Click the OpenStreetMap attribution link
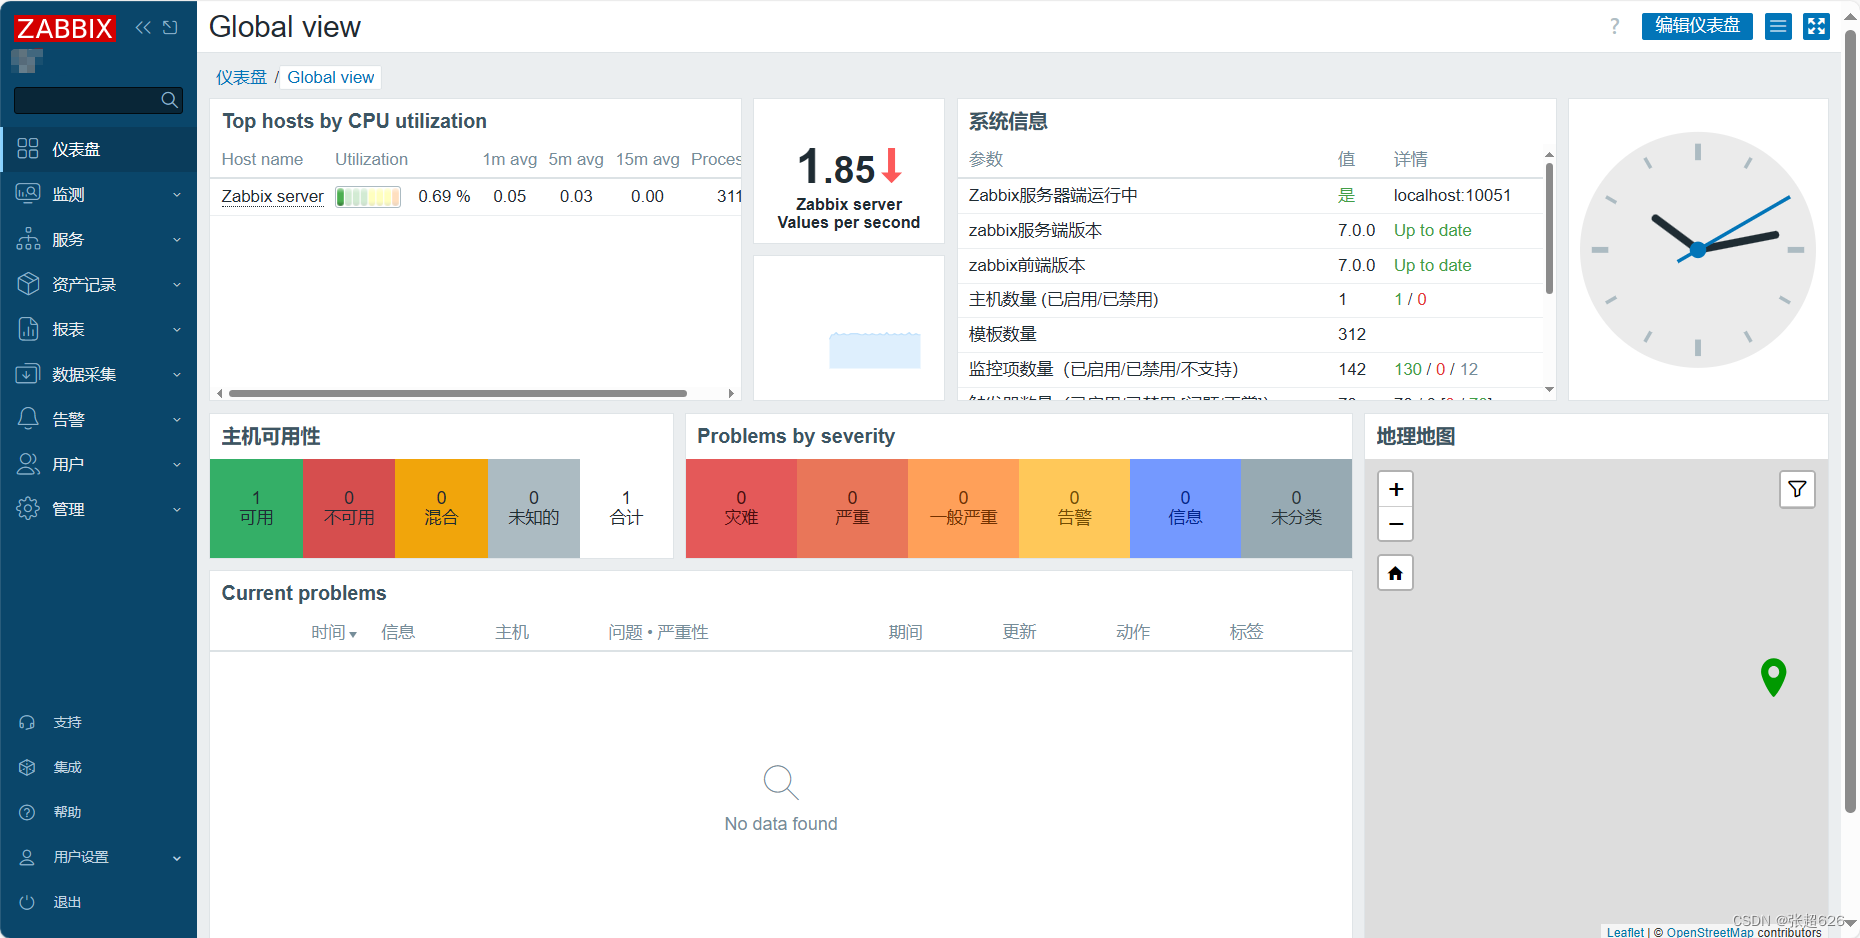1860x938 pixels. pos(1710,932)
